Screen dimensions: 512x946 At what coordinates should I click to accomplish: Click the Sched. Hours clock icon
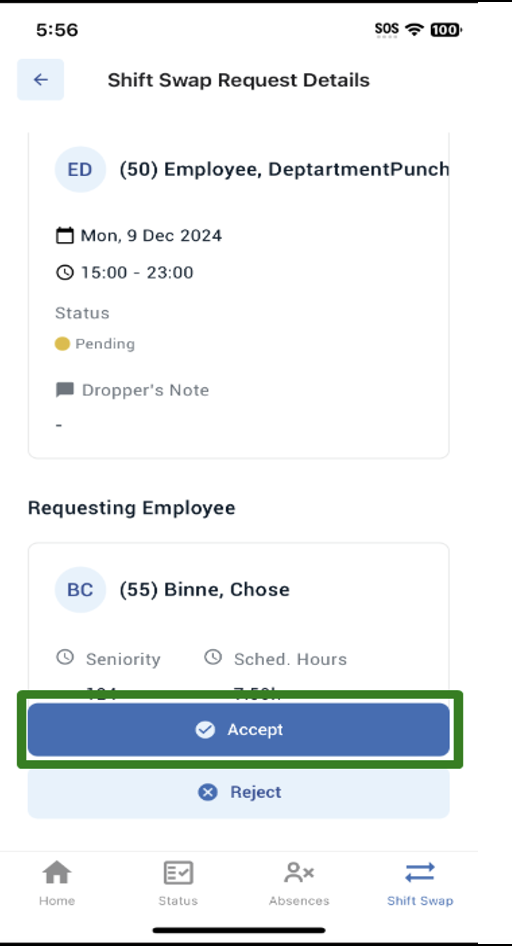click(213, 657)
